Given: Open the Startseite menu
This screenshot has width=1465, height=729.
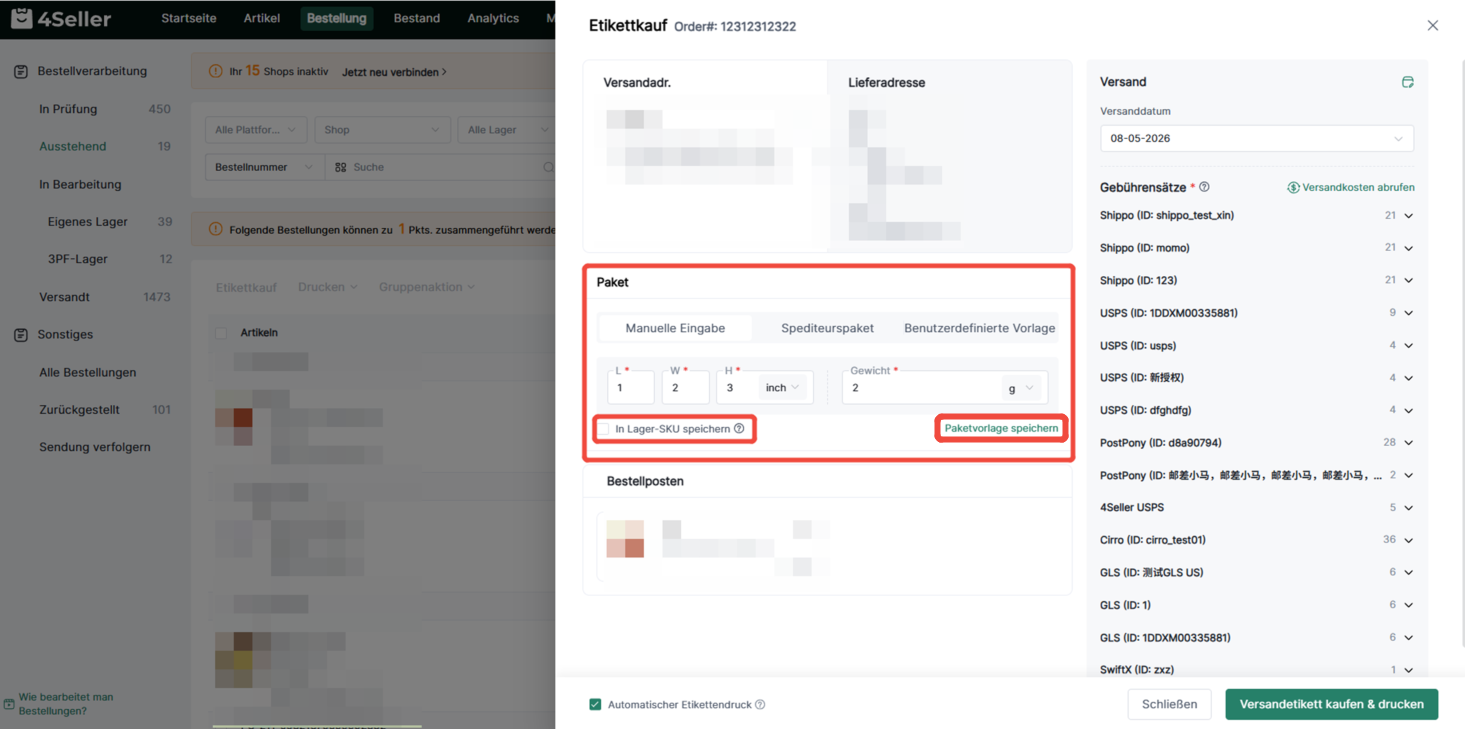Looking at the screenshot, I should pyautogui.click(x=189, y=18).
